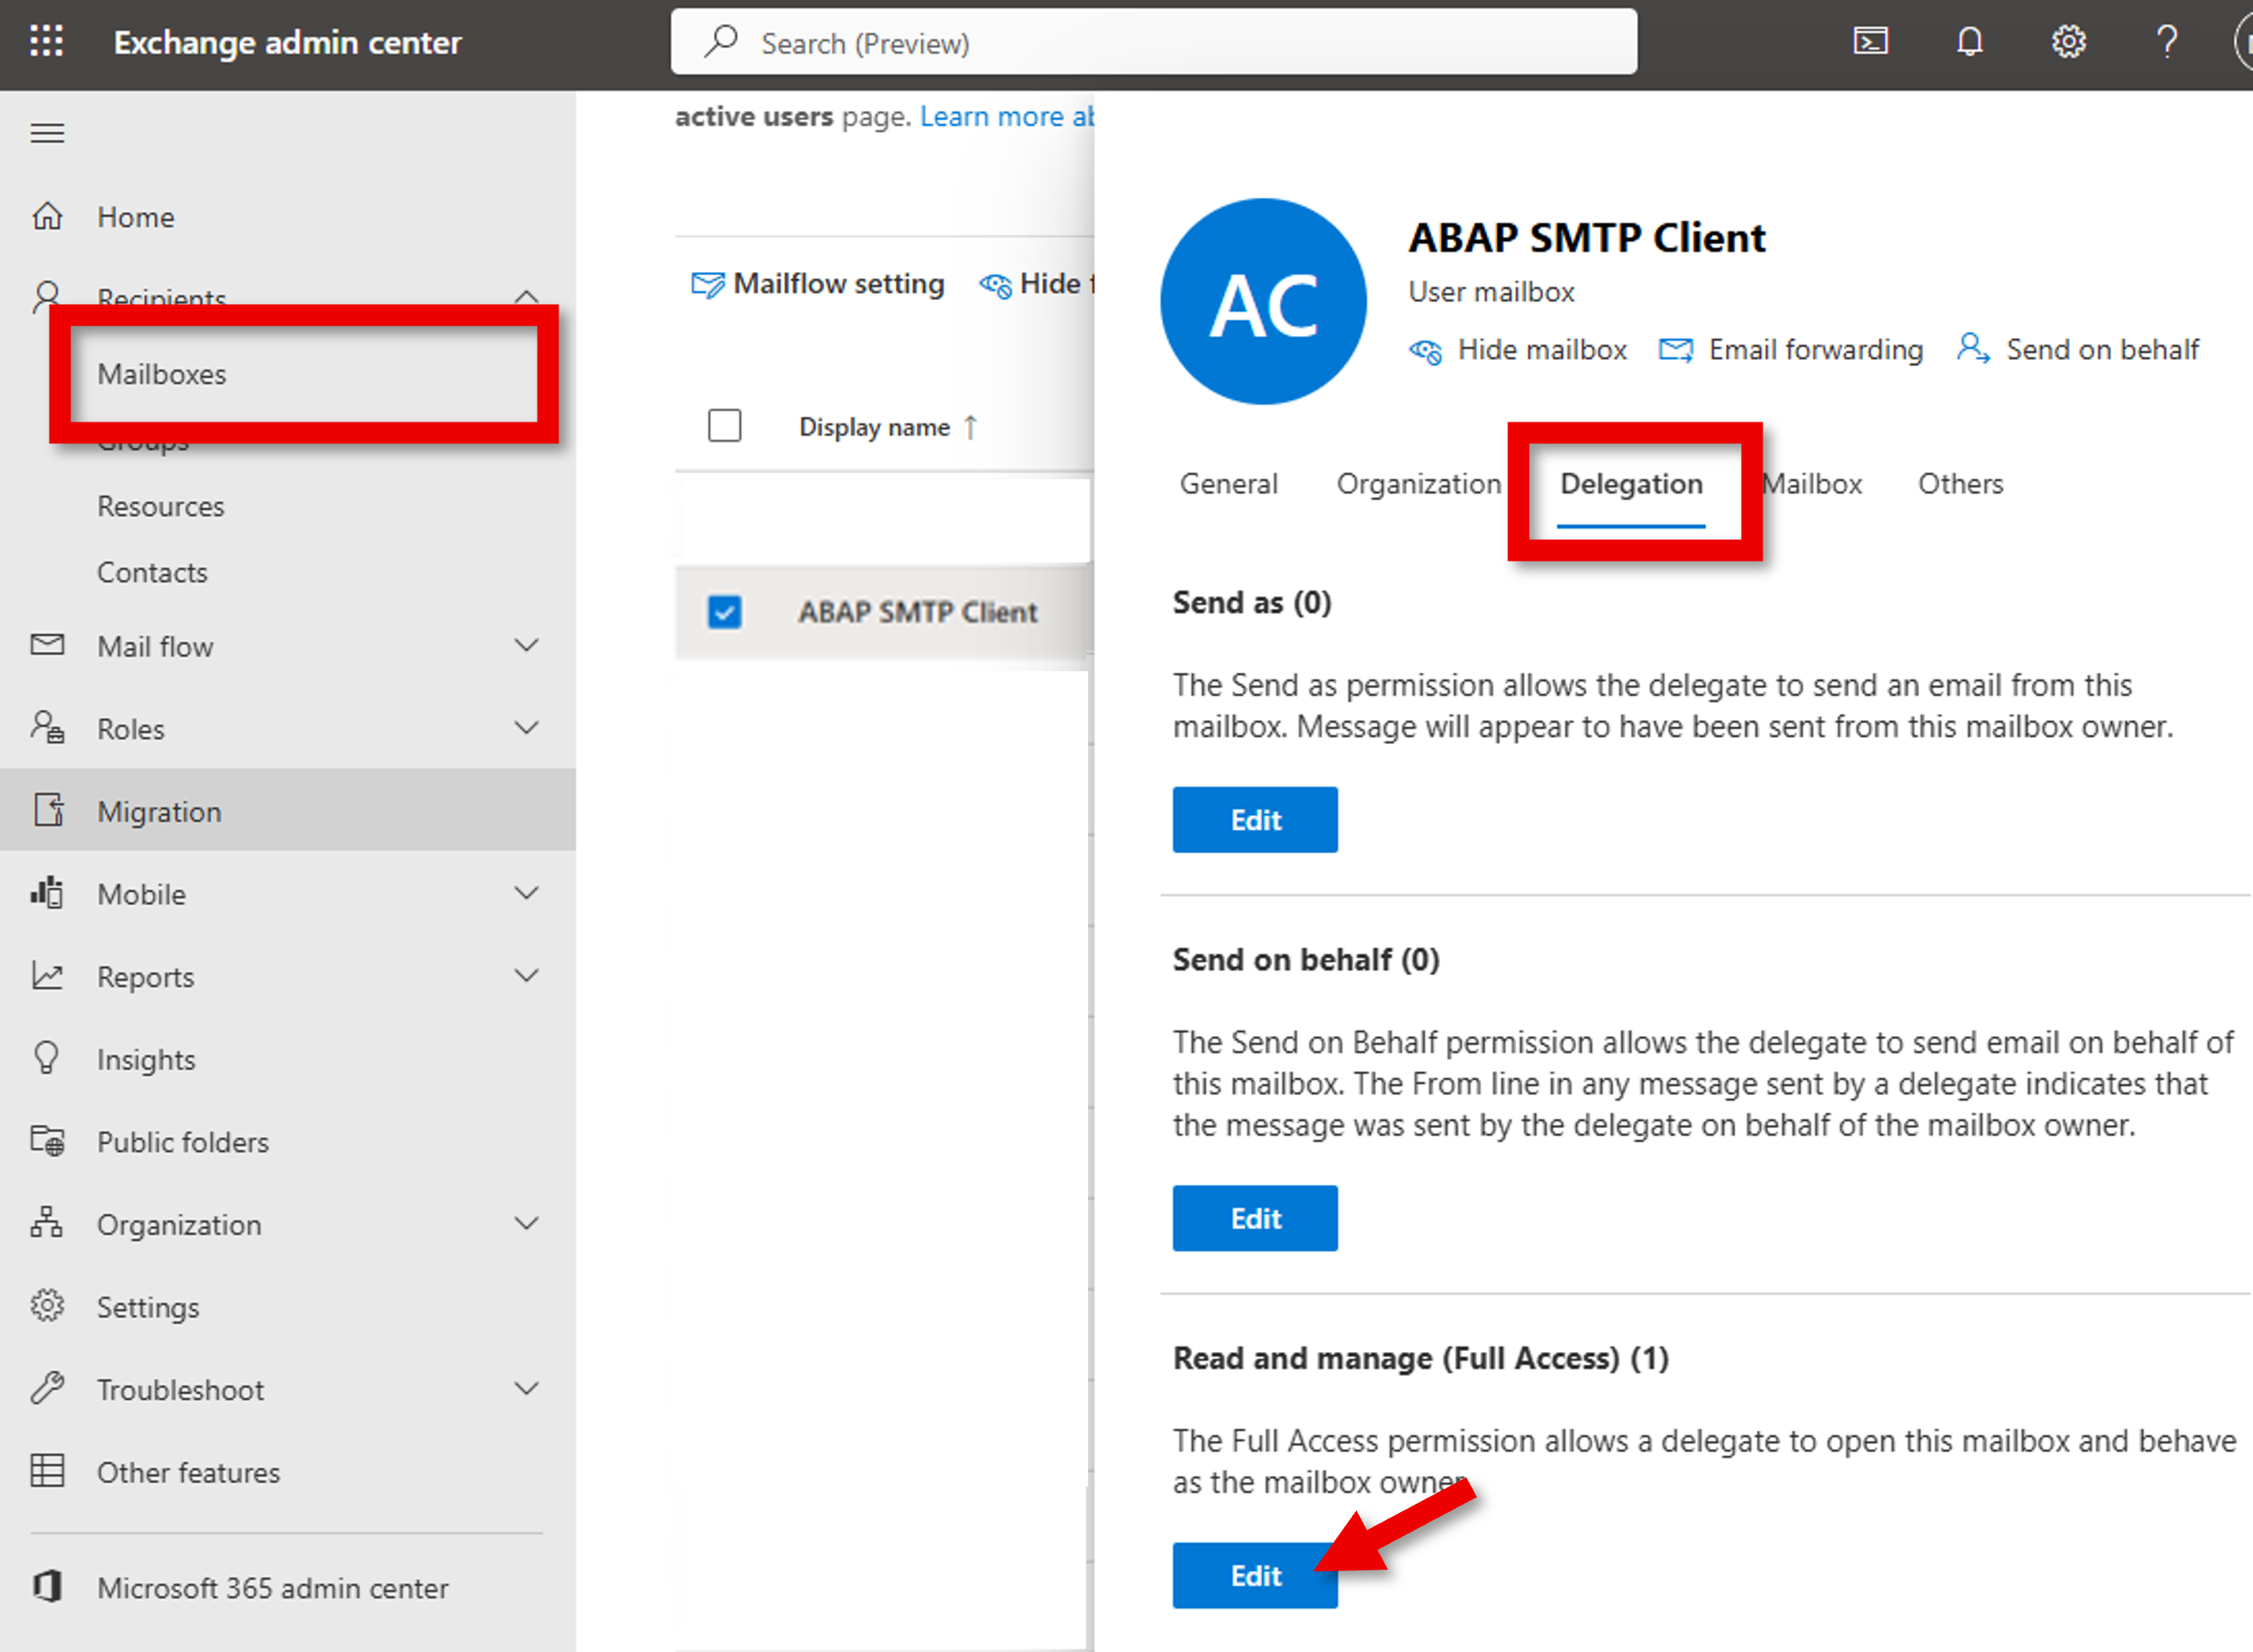Click the Other features grid icon
The image size is (2253, 1652).
click(47, 1470)
